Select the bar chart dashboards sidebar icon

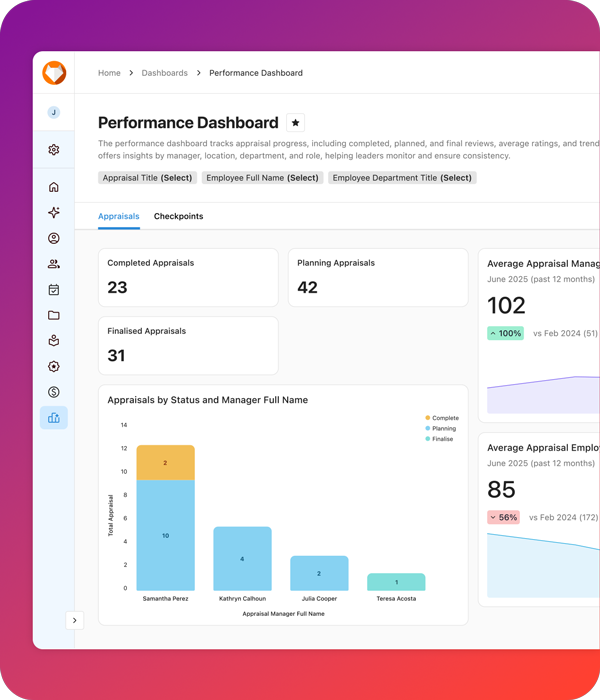pyautogui.click(x=54, y=418)
